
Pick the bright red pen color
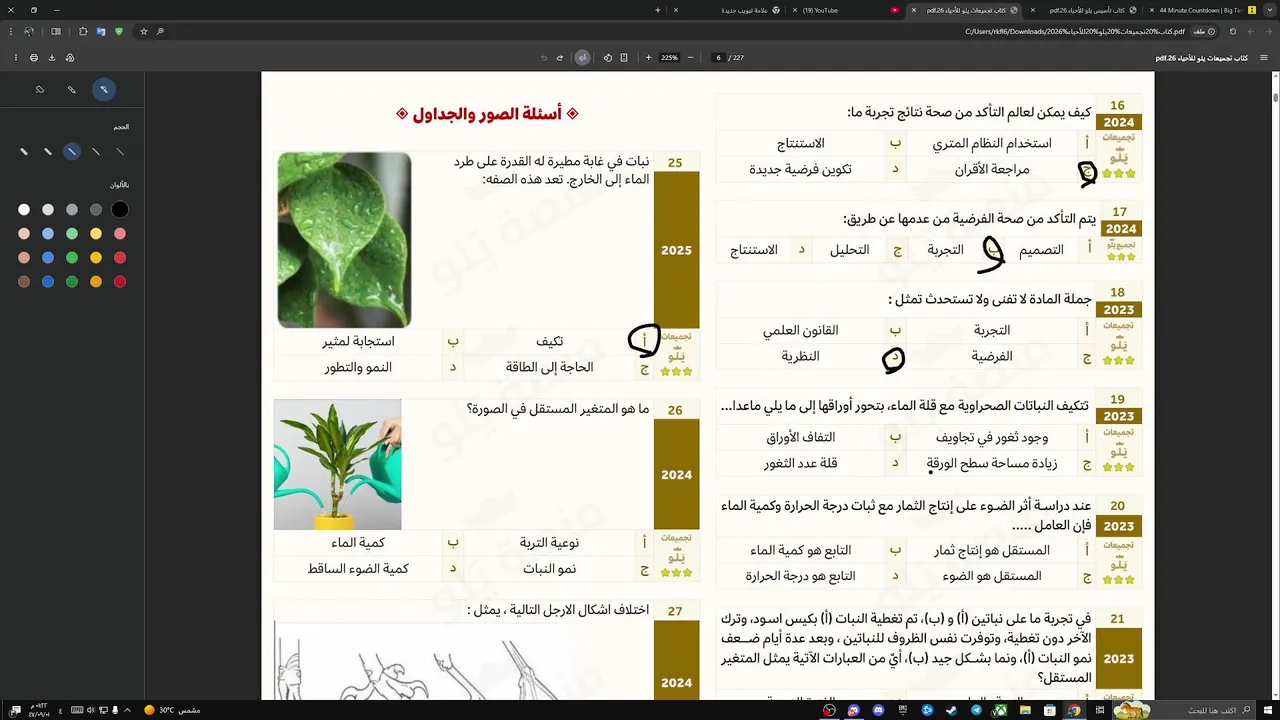[120, 258]
